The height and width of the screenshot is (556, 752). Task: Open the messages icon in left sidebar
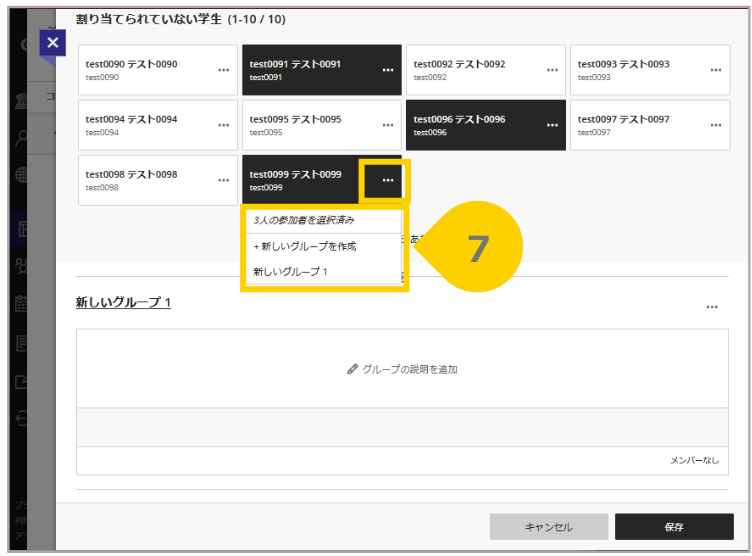tap(21, 343)
